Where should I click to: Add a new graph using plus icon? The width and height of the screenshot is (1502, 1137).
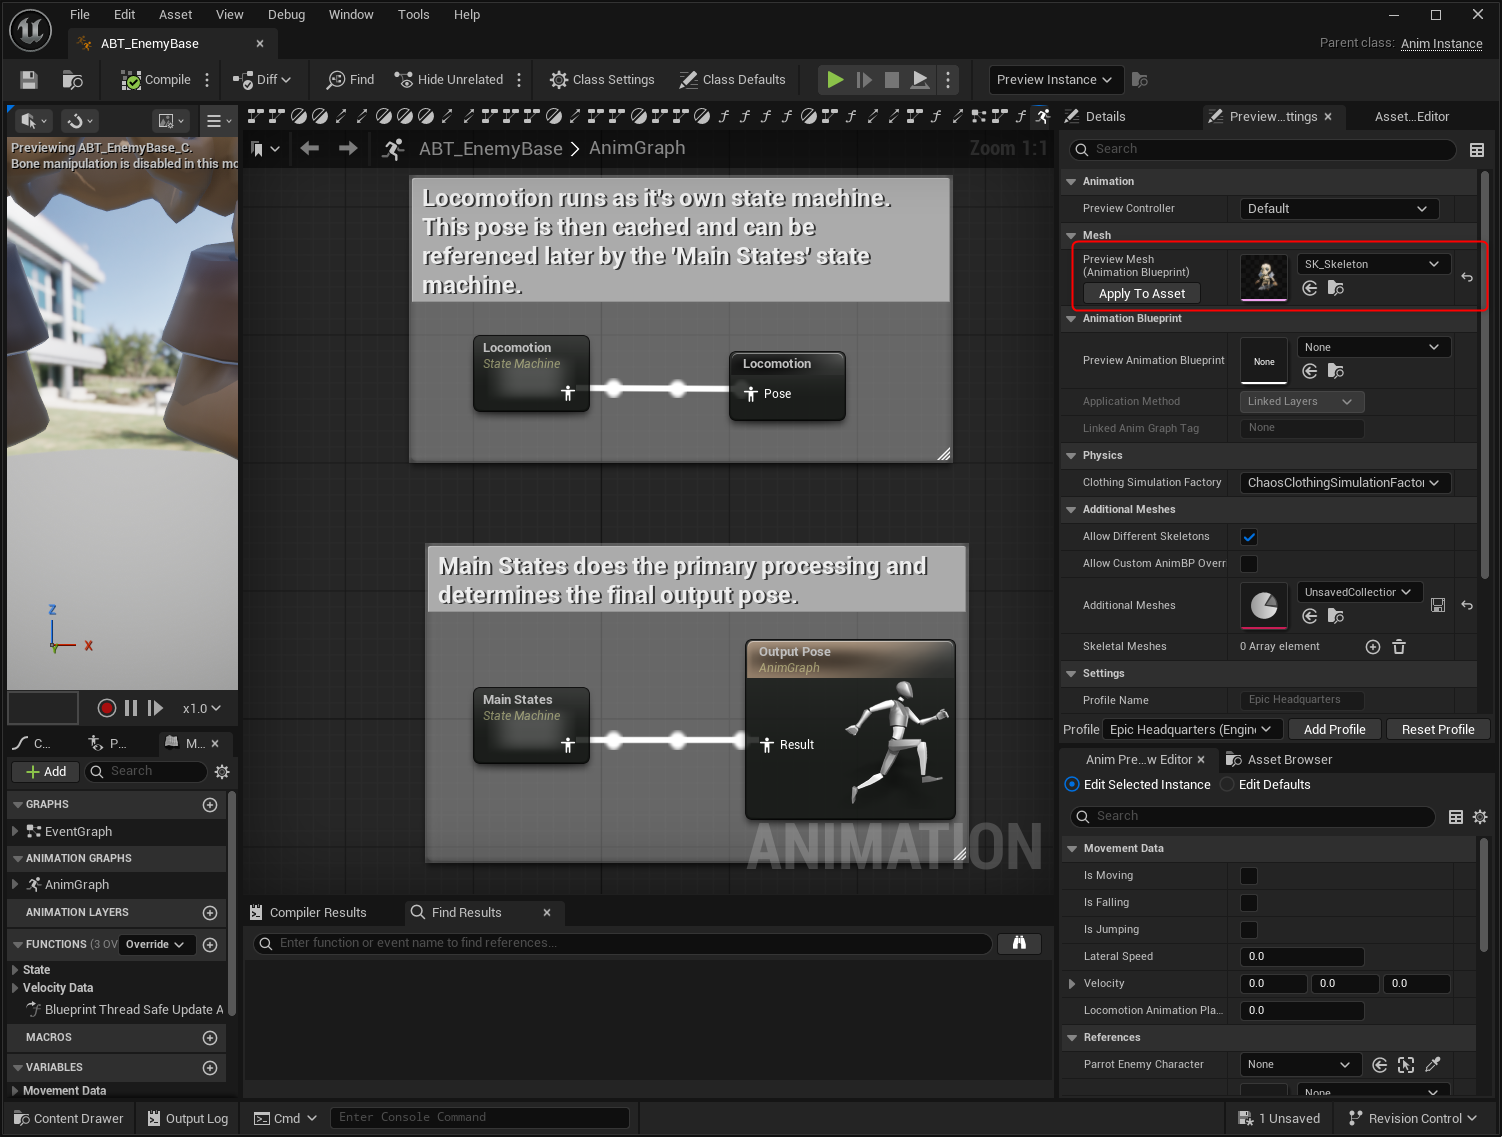pyautogui.click(x=210, y=805)
